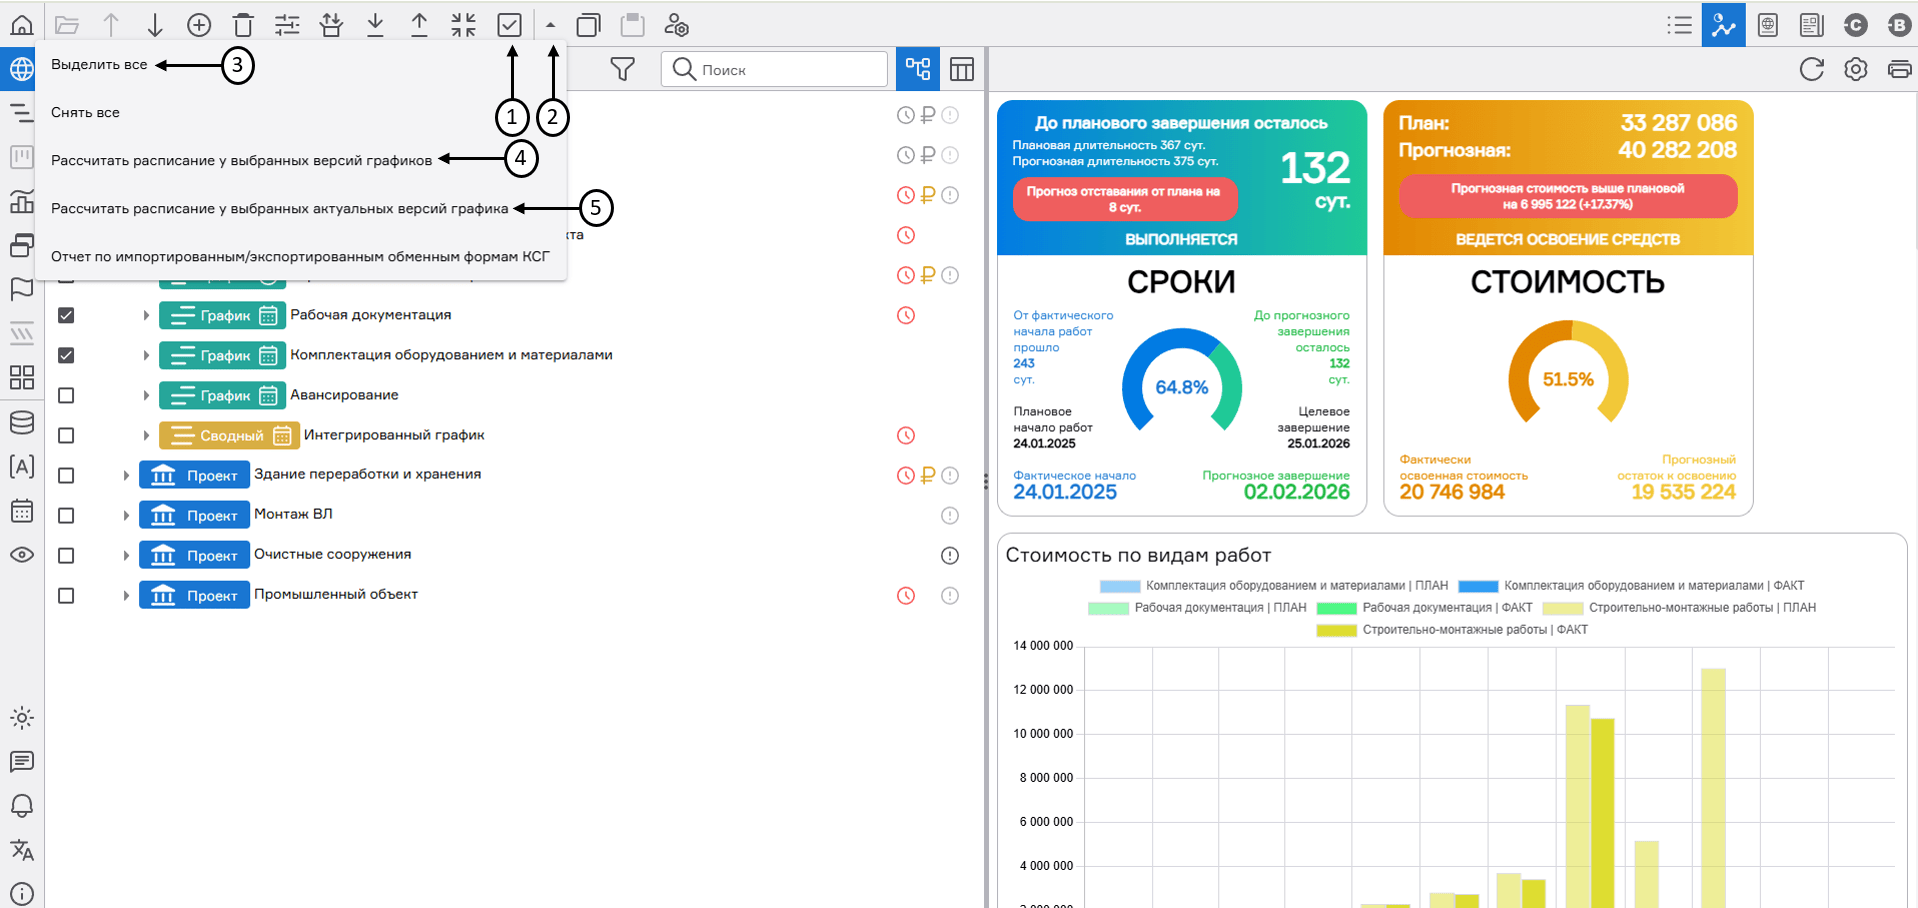
Task: Select Выделить все from the menu
Action: [x=99, y=65]
